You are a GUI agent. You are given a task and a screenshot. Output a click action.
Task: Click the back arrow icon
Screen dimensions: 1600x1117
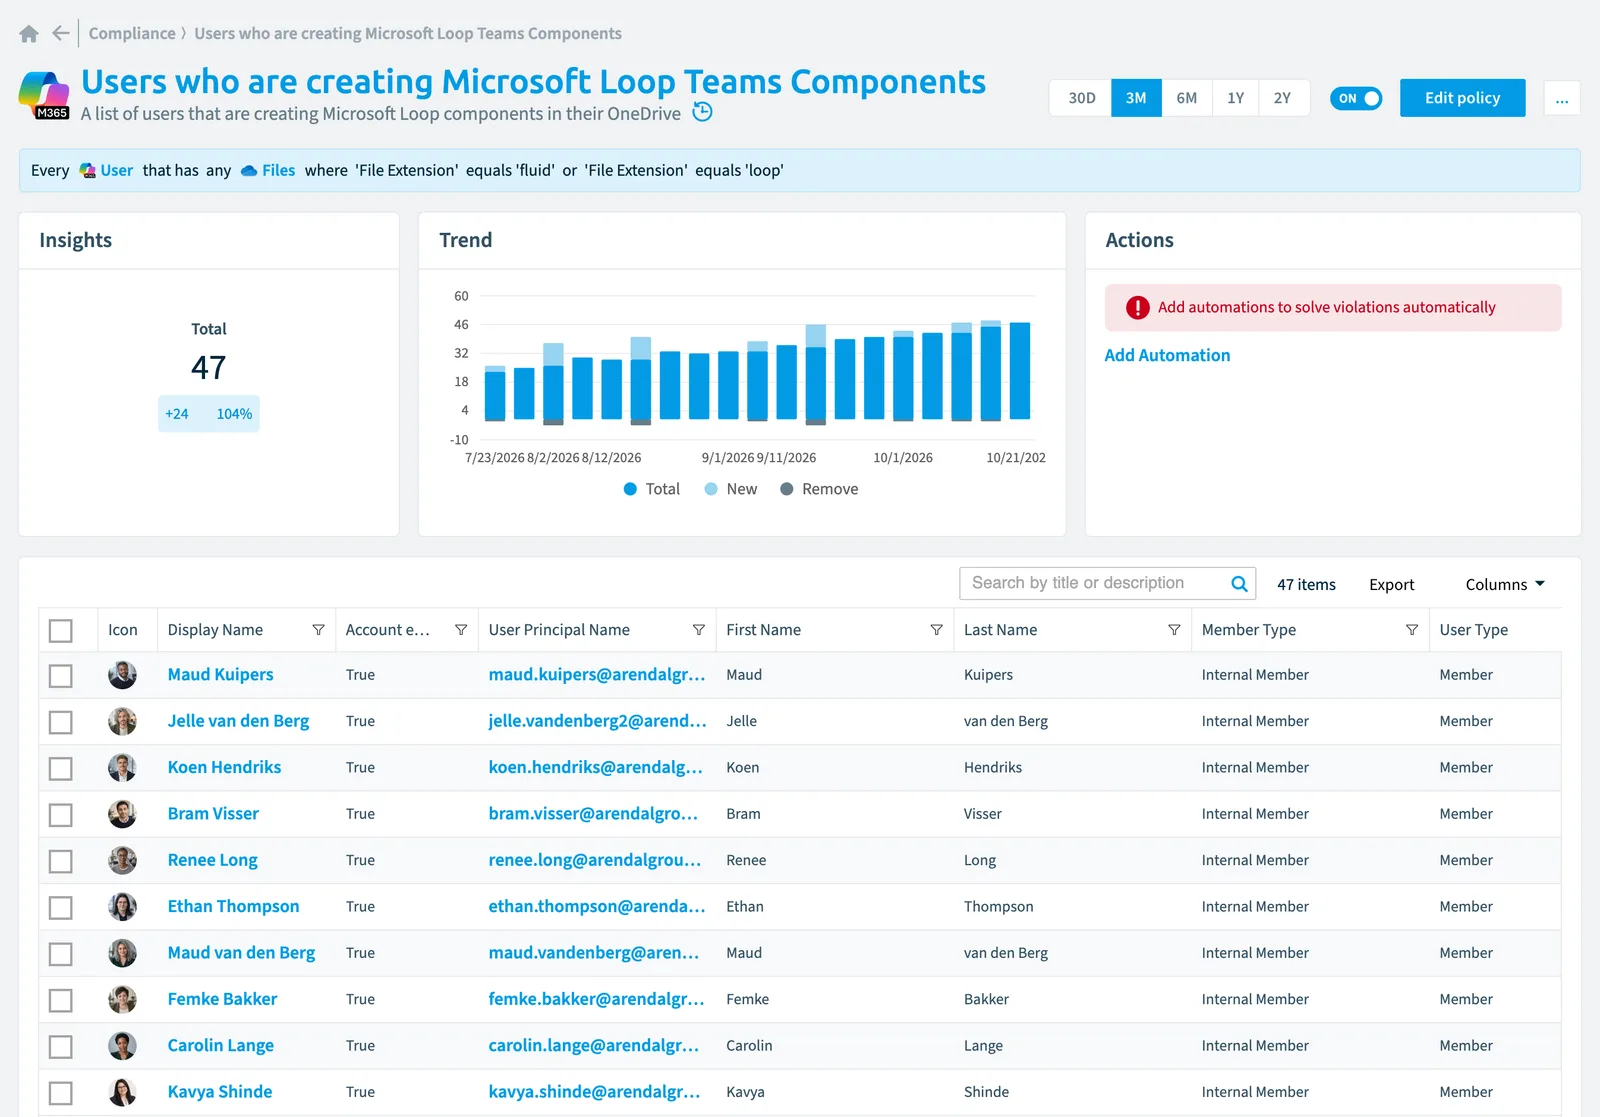click(x=61, y=33)
